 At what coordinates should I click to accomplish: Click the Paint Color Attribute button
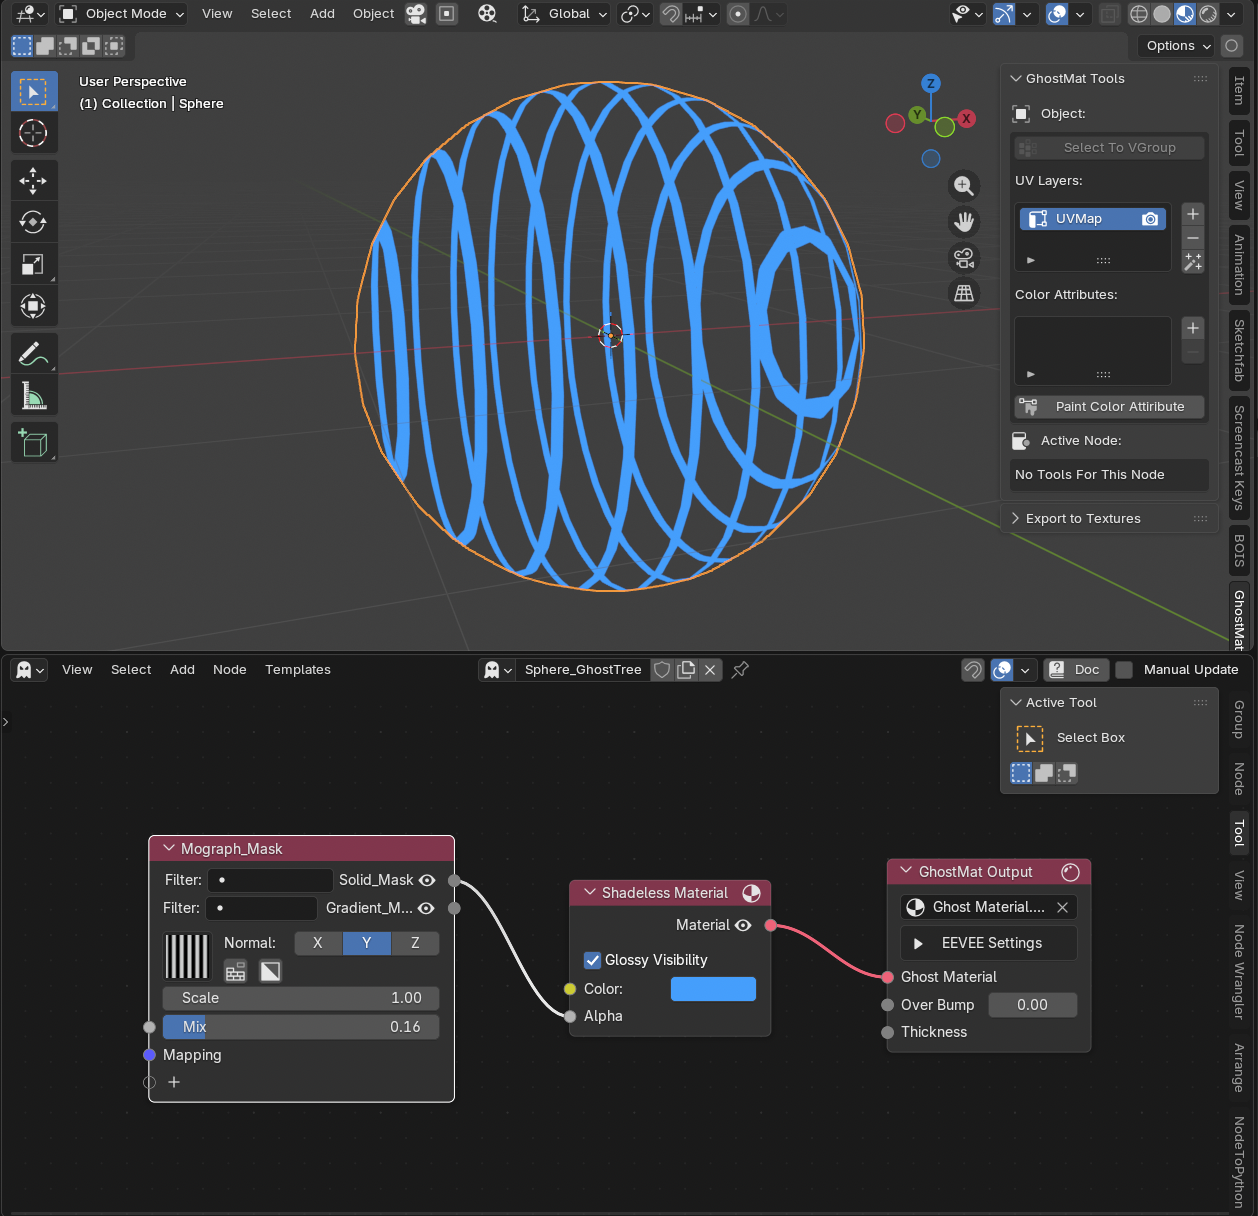click(x=1109, y=407)
